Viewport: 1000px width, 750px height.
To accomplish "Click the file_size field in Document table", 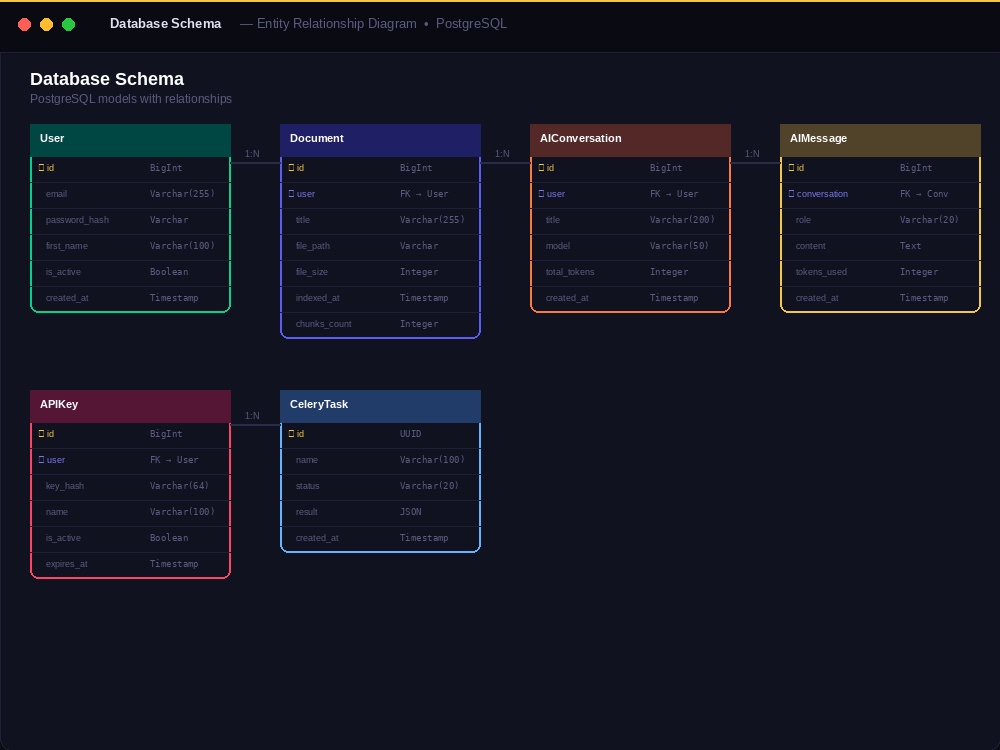I will point(380,272).
